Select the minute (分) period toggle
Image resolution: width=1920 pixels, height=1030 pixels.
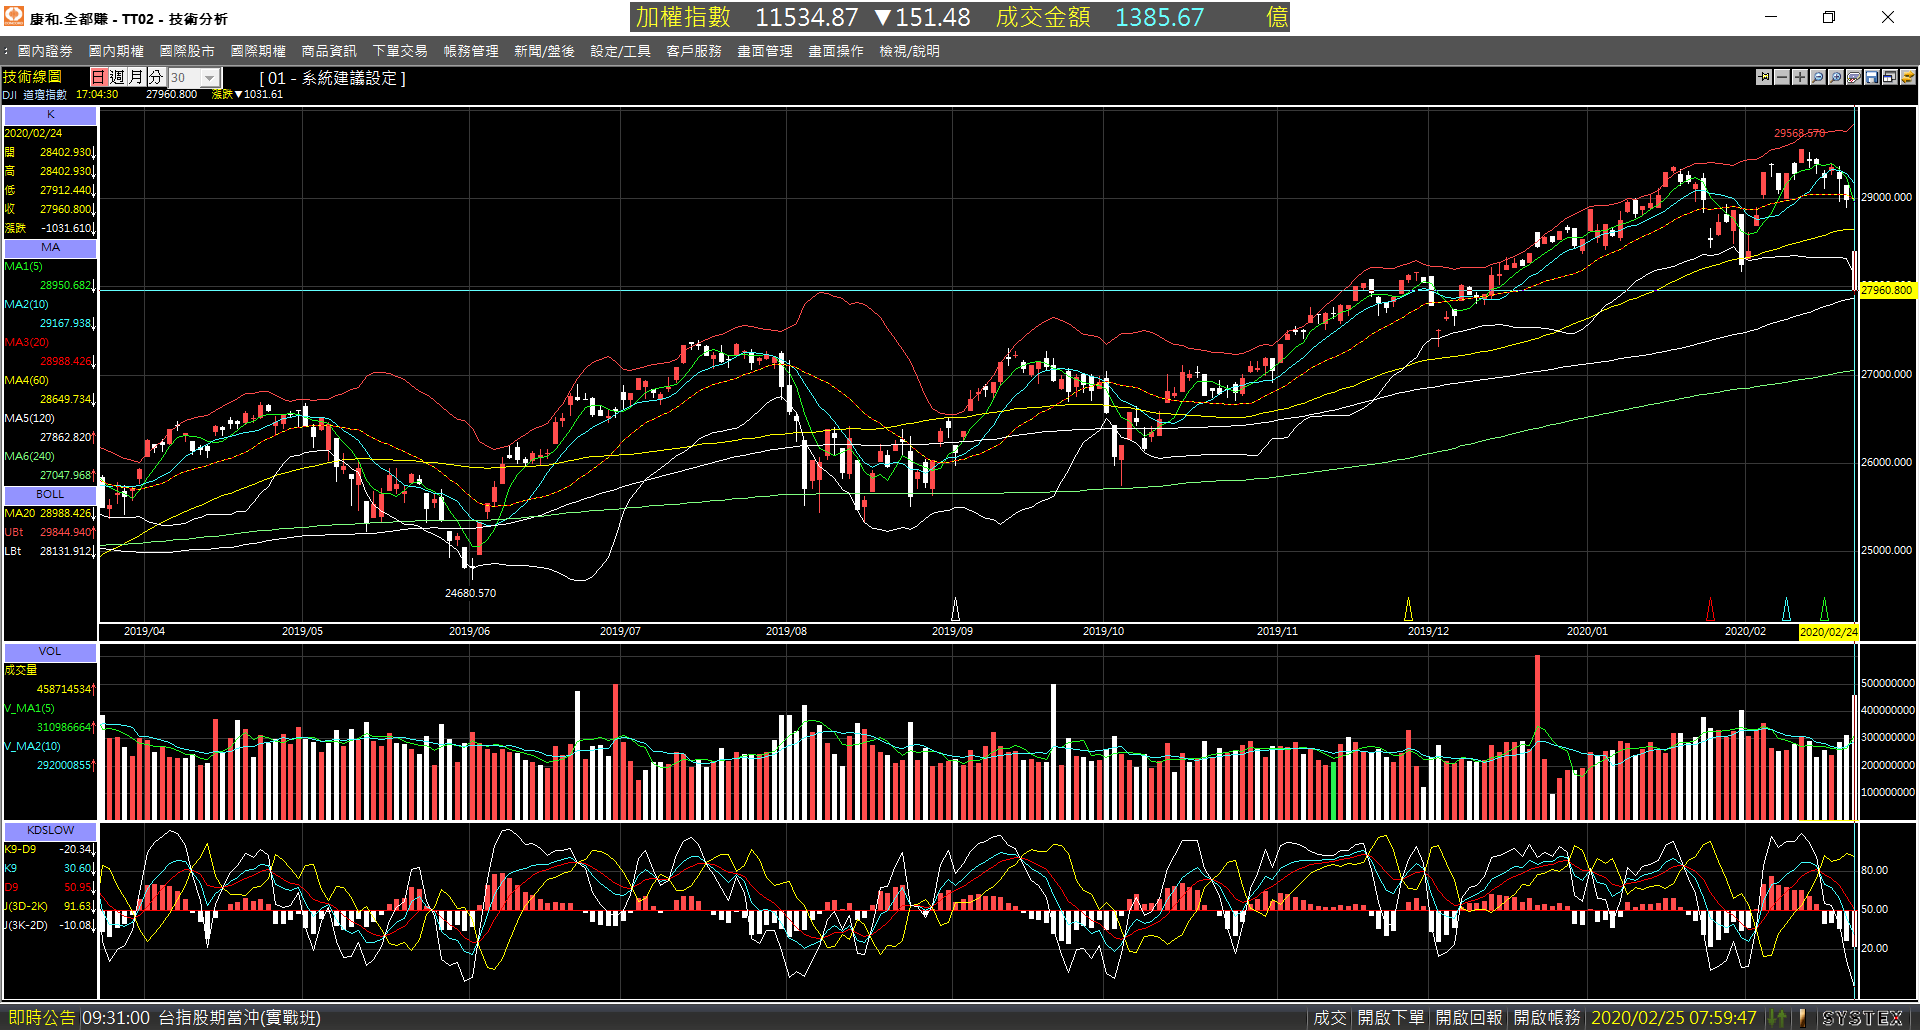pyautogui.click(x=155, y=77)
